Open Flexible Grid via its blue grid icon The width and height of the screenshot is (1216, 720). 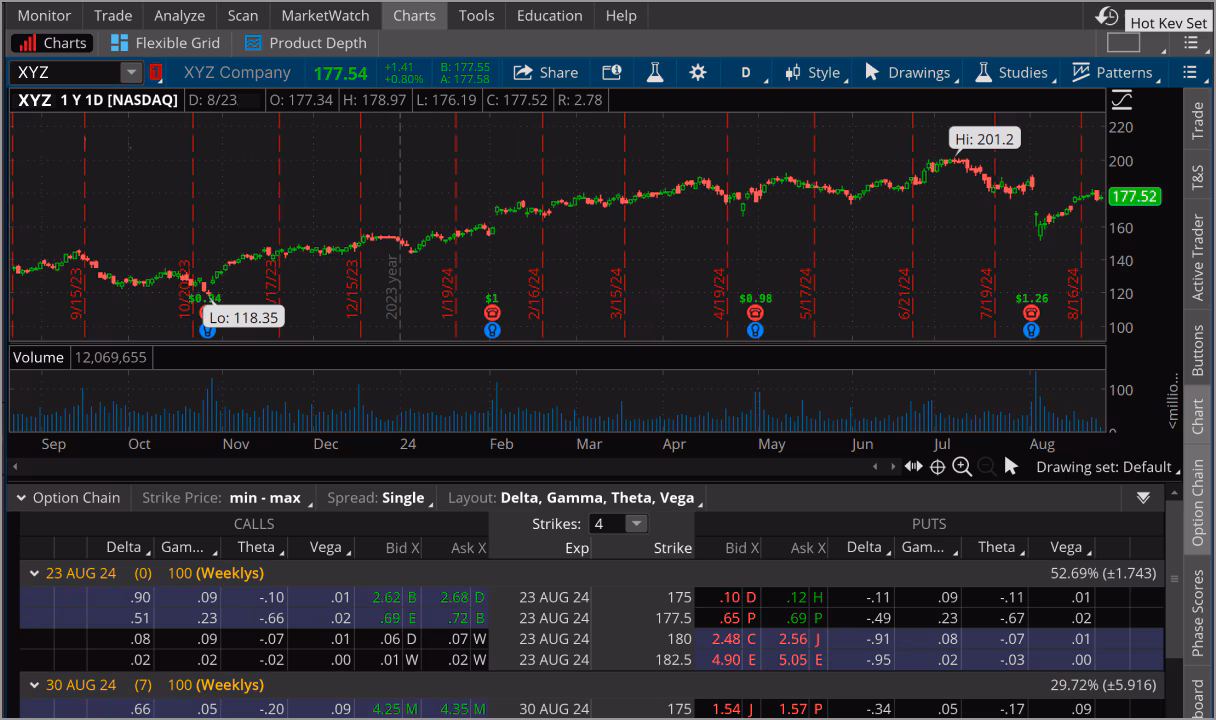pos(117,42)
